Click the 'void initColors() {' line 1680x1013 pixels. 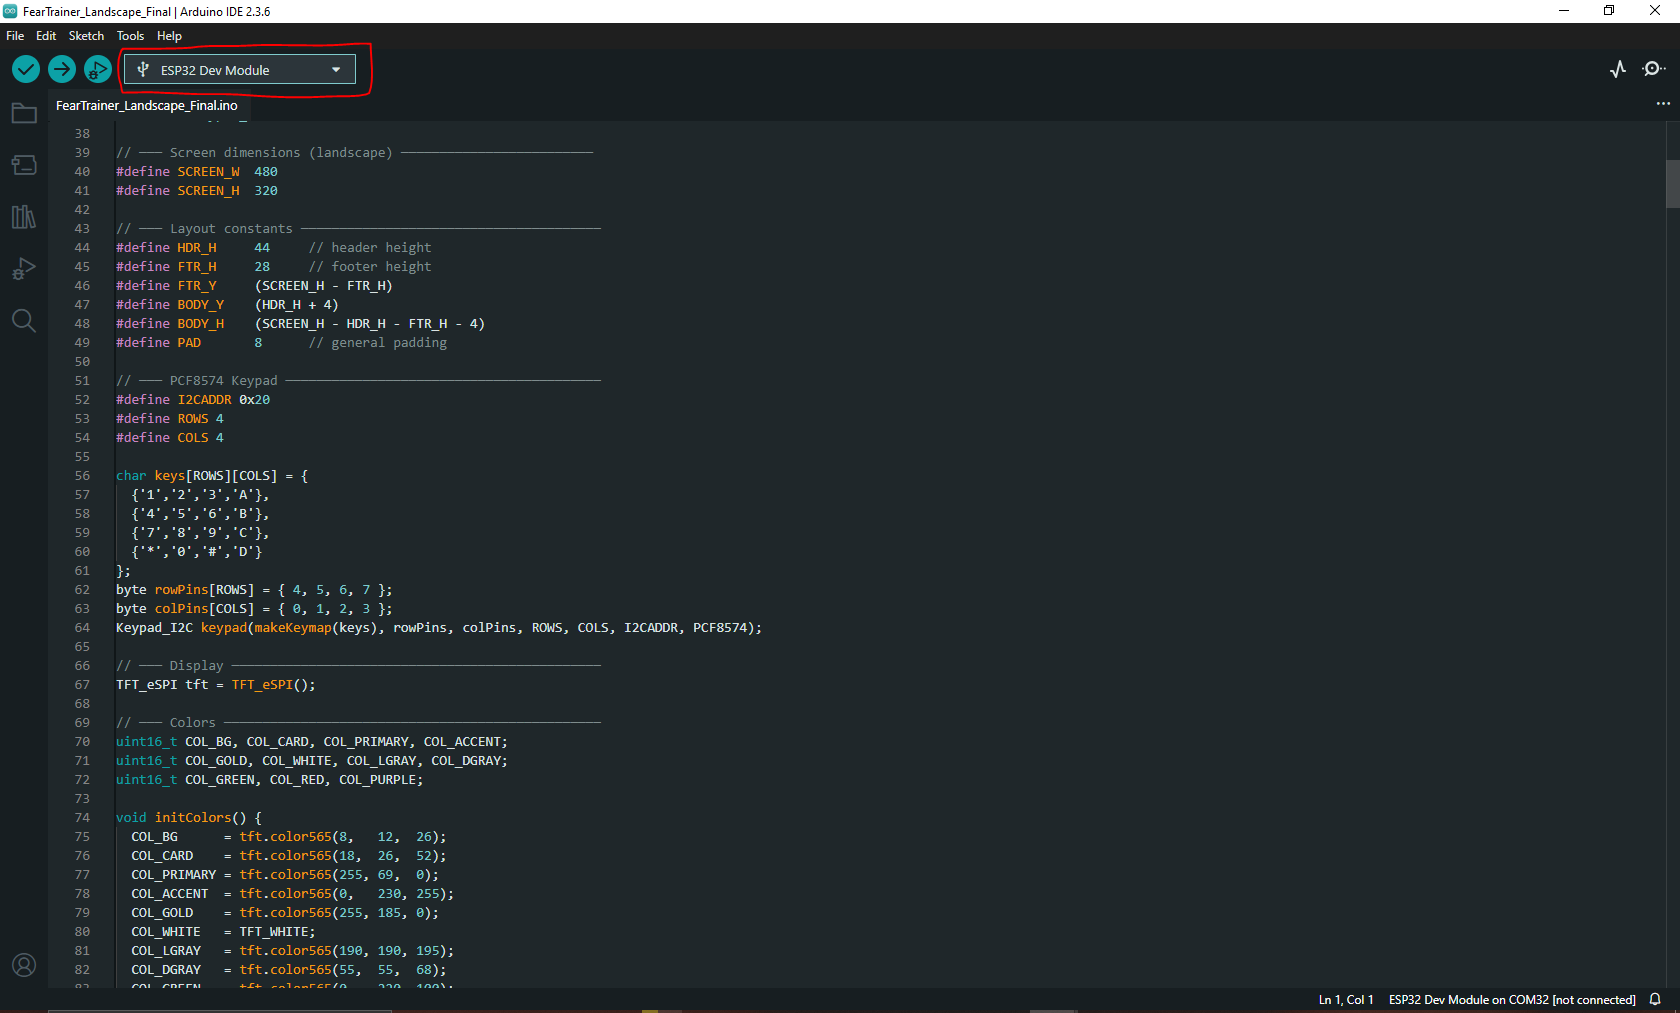[189, 818]
